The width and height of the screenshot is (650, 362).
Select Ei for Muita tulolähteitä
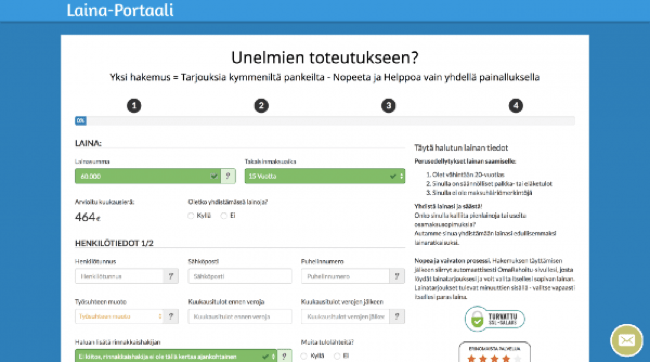[337, 356]
